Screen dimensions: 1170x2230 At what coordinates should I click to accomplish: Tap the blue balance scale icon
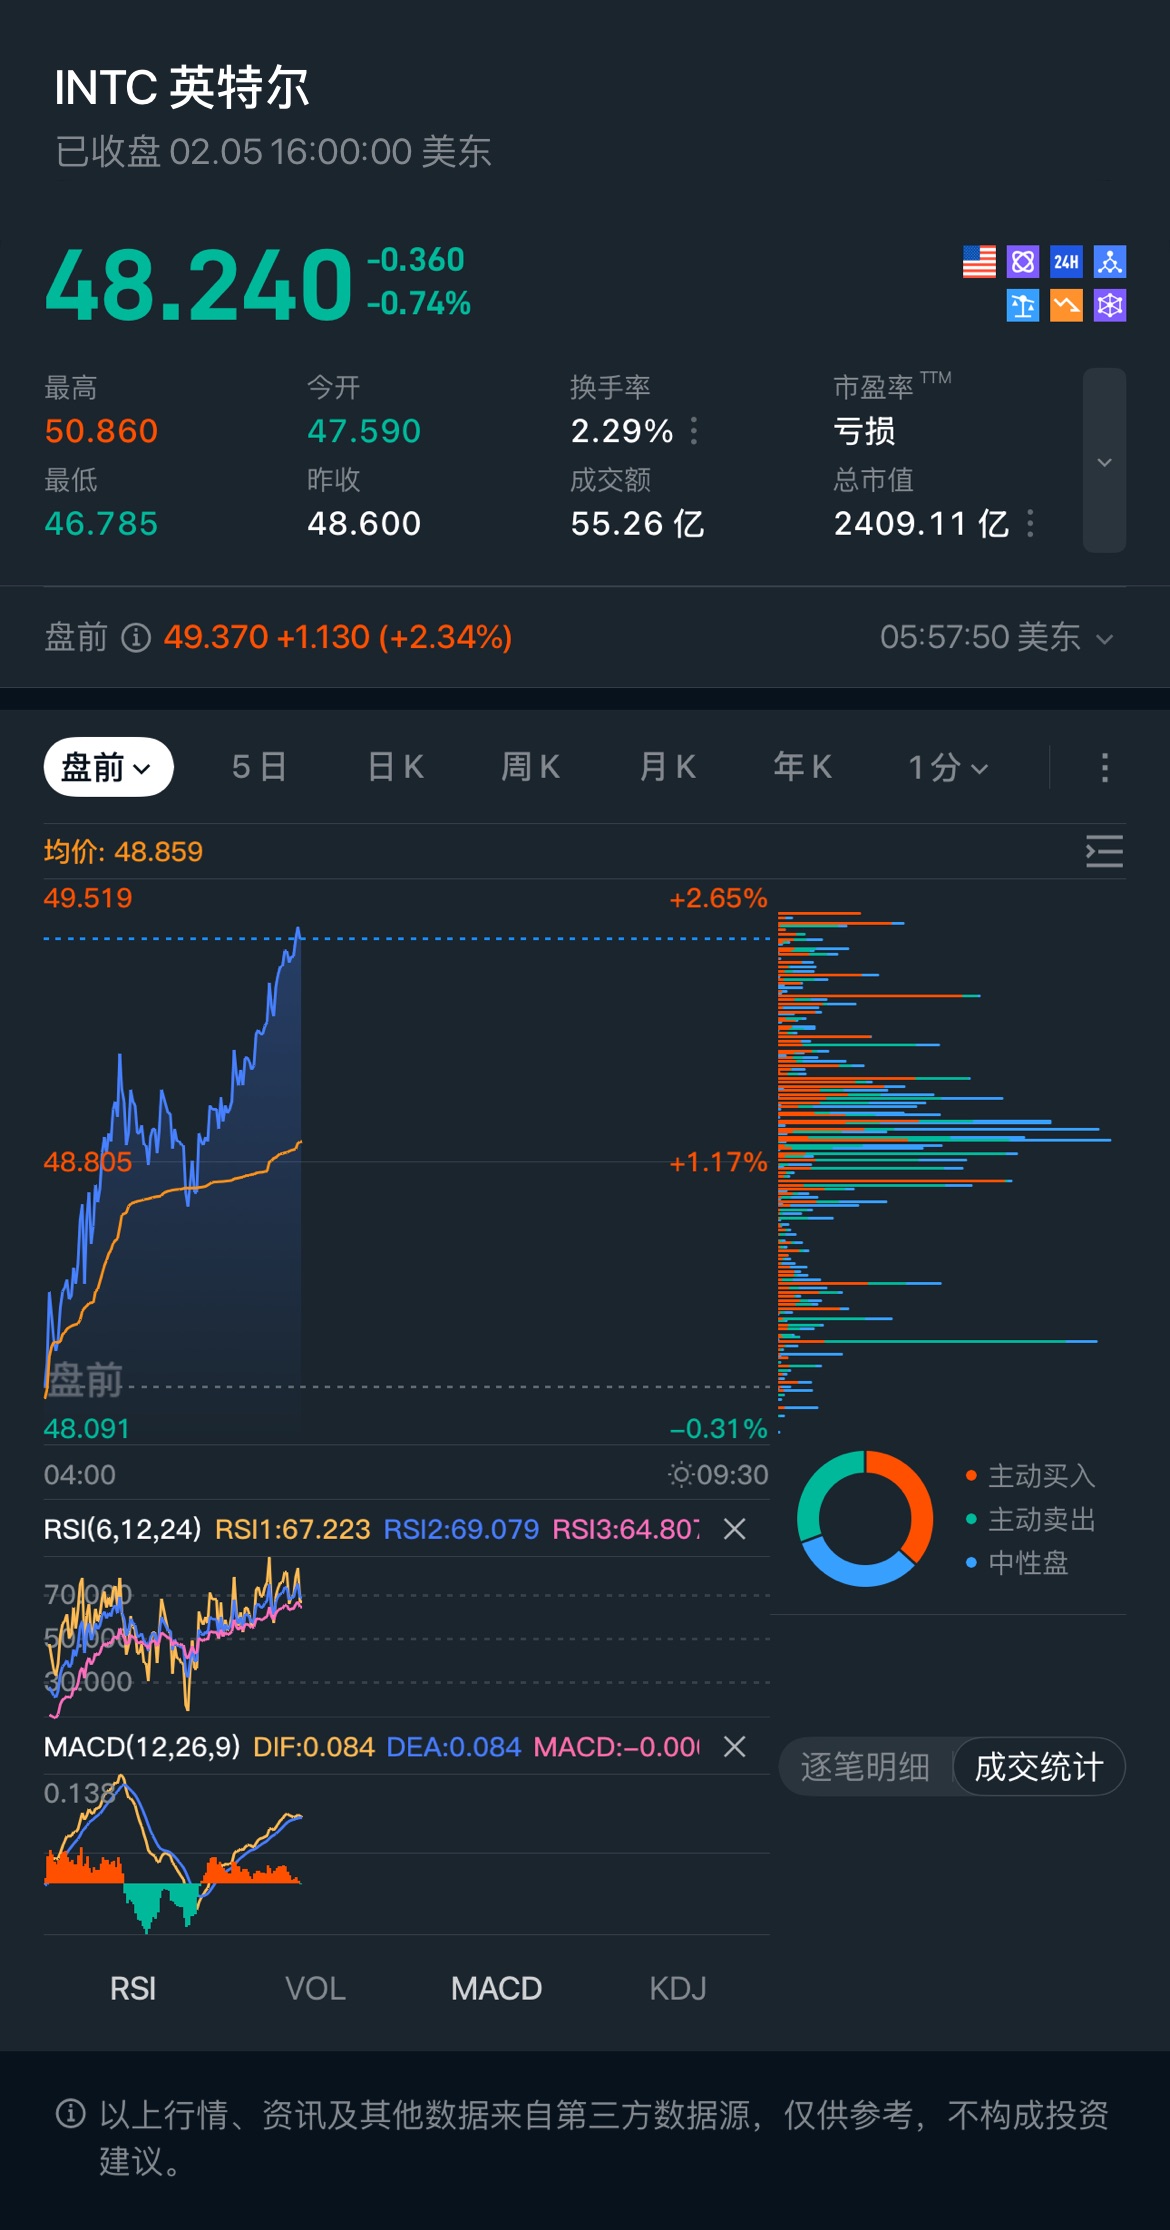[1022, 305]
